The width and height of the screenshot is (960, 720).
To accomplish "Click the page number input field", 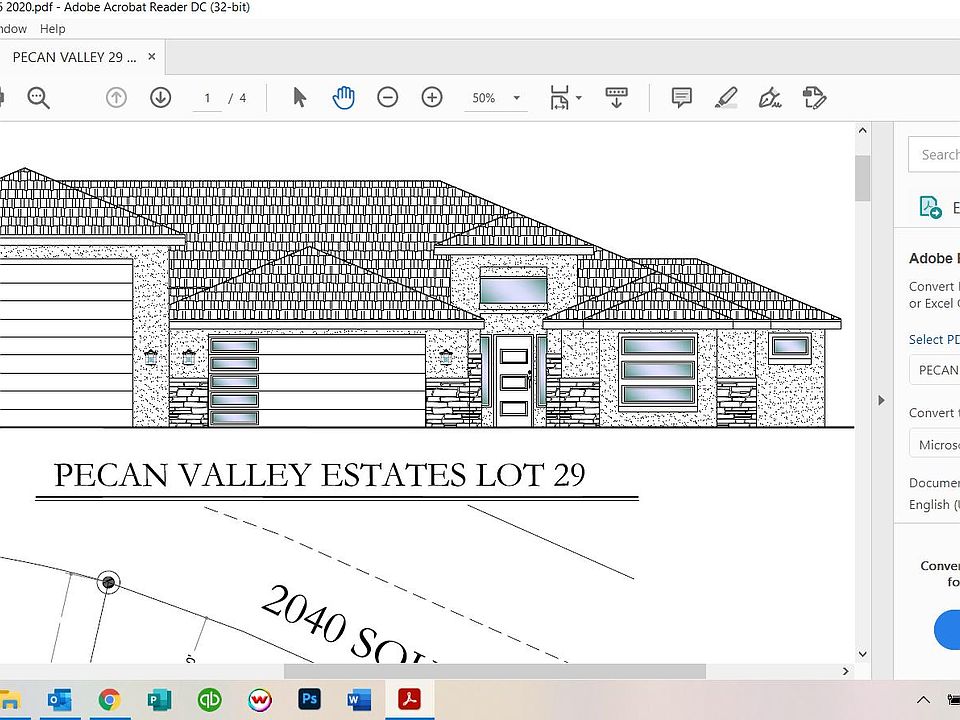I will click(x=208, y=98).
